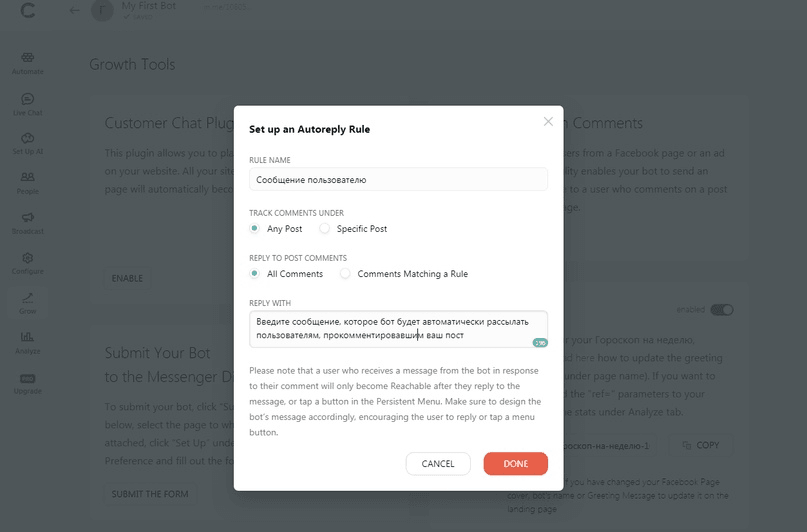The width and height of the screenshot is (807, 532).
Task: Open the Broadcast megaphone icon
Action: (28, 218)
